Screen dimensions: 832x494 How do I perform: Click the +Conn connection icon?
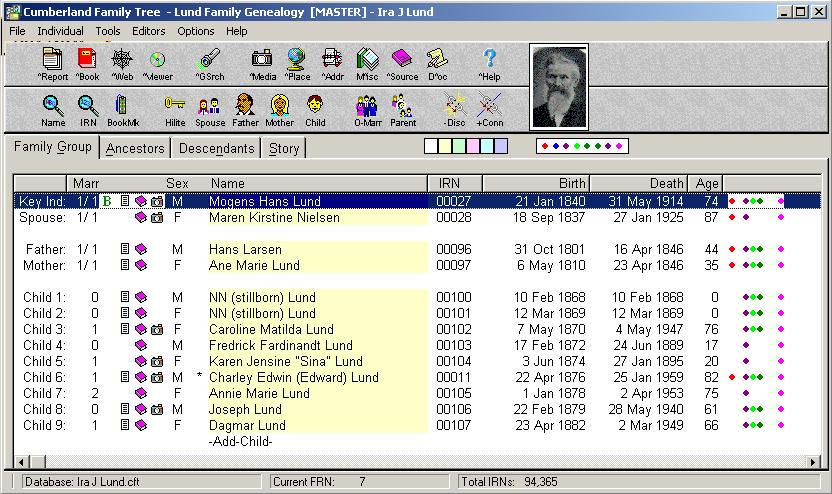(489, 109)
